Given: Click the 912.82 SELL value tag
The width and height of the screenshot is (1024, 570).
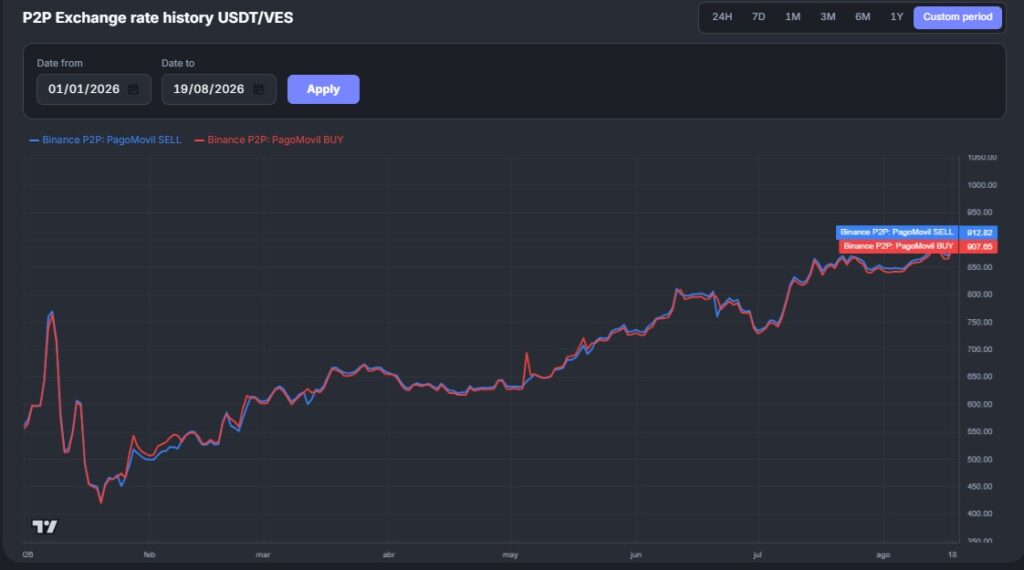Looking at the screenshot, I should pyautogui.click(x=979, y=232).
